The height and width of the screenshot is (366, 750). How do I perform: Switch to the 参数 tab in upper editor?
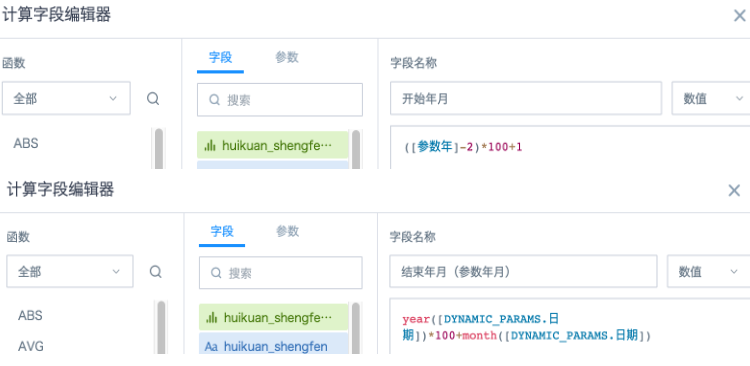click(287, 57)
